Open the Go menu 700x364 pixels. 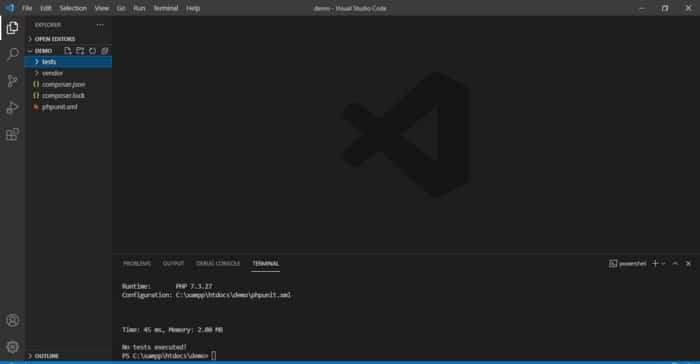point(121,8)
